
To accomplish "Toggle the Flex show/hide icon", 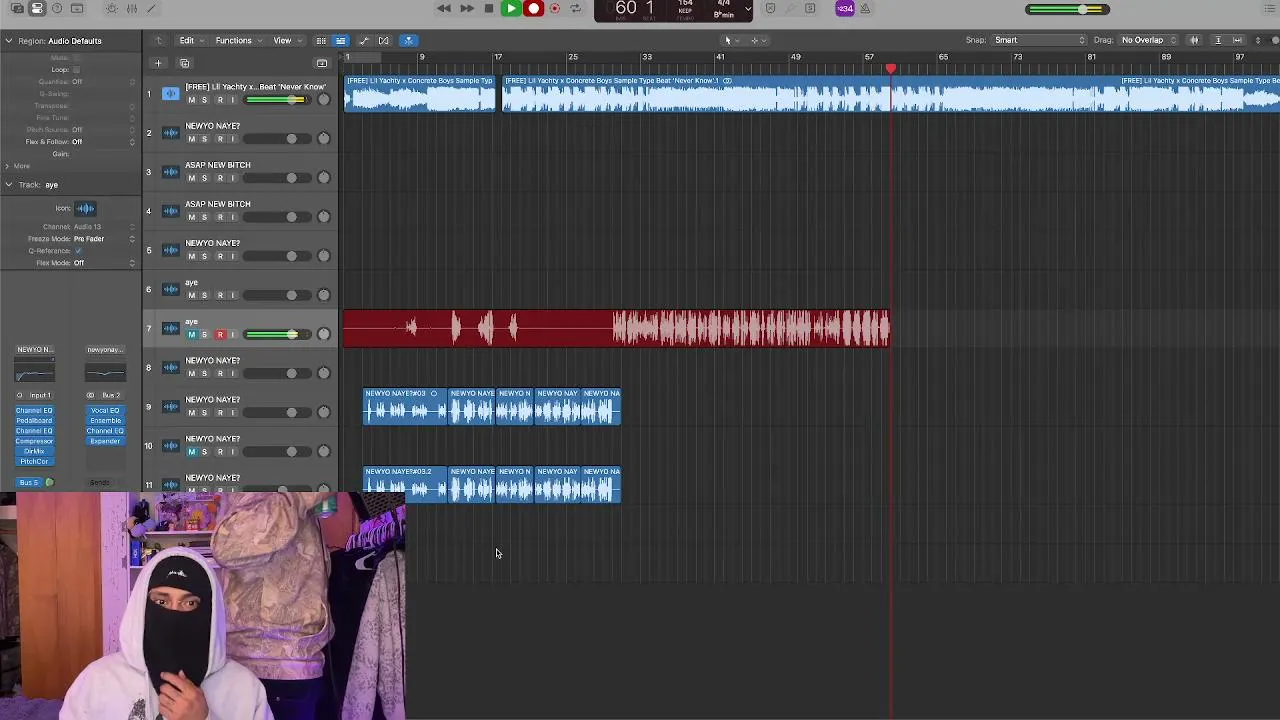I will pos(384,41).
